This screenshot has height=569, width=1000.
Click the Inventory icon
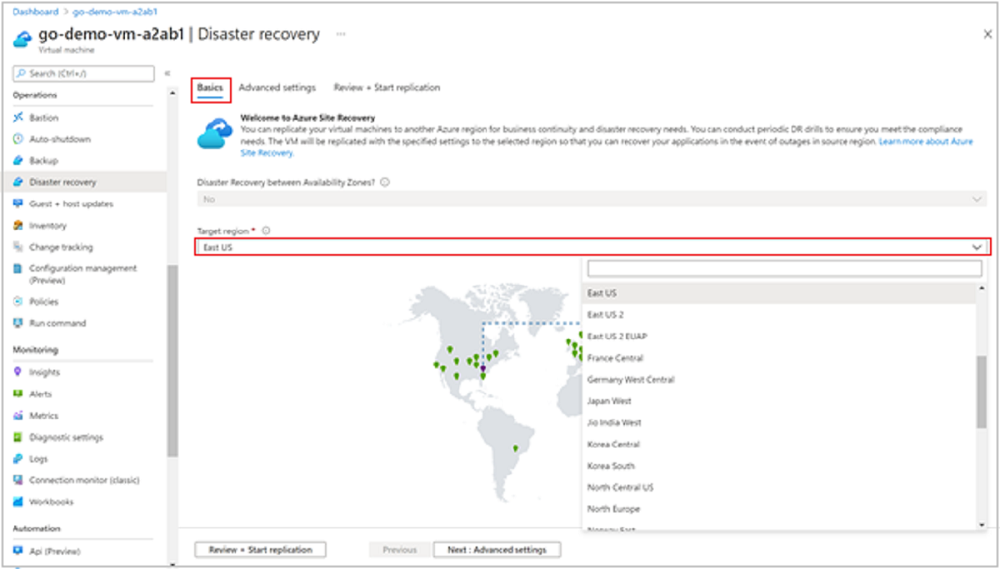18,225
